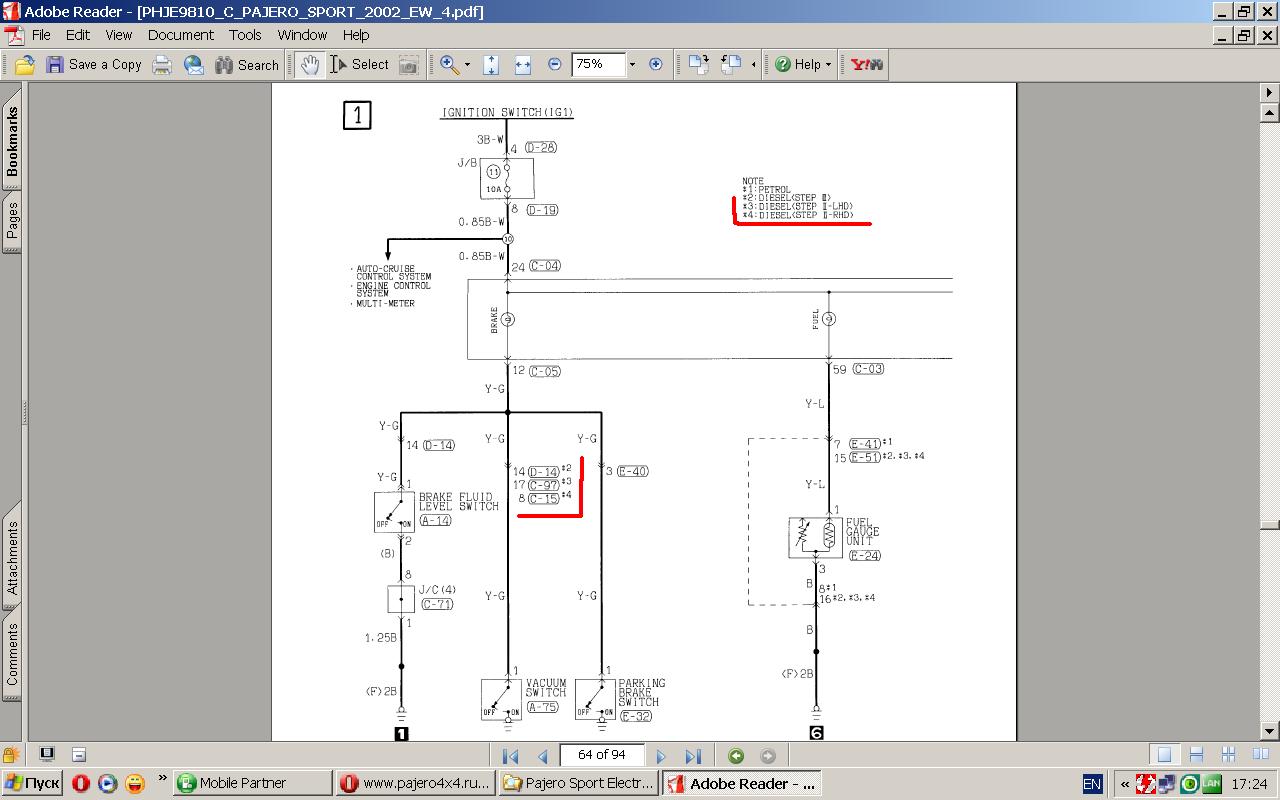Select the Snapshot camera tool
1280x800 pixels.
408,65
